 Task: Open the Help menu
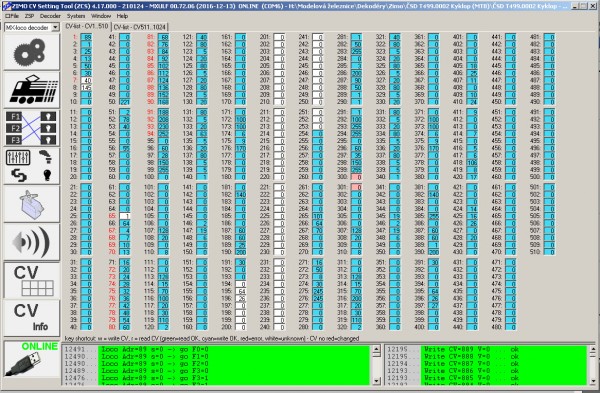(122, 16)
